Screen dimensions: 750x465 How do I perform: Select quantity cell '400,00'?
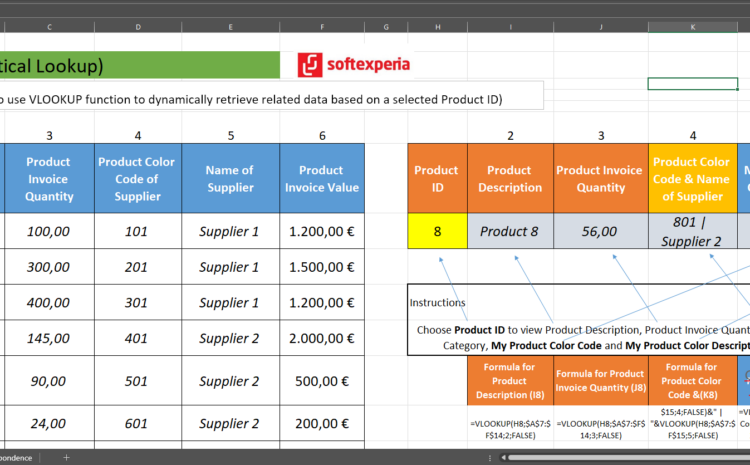point(49,302)
